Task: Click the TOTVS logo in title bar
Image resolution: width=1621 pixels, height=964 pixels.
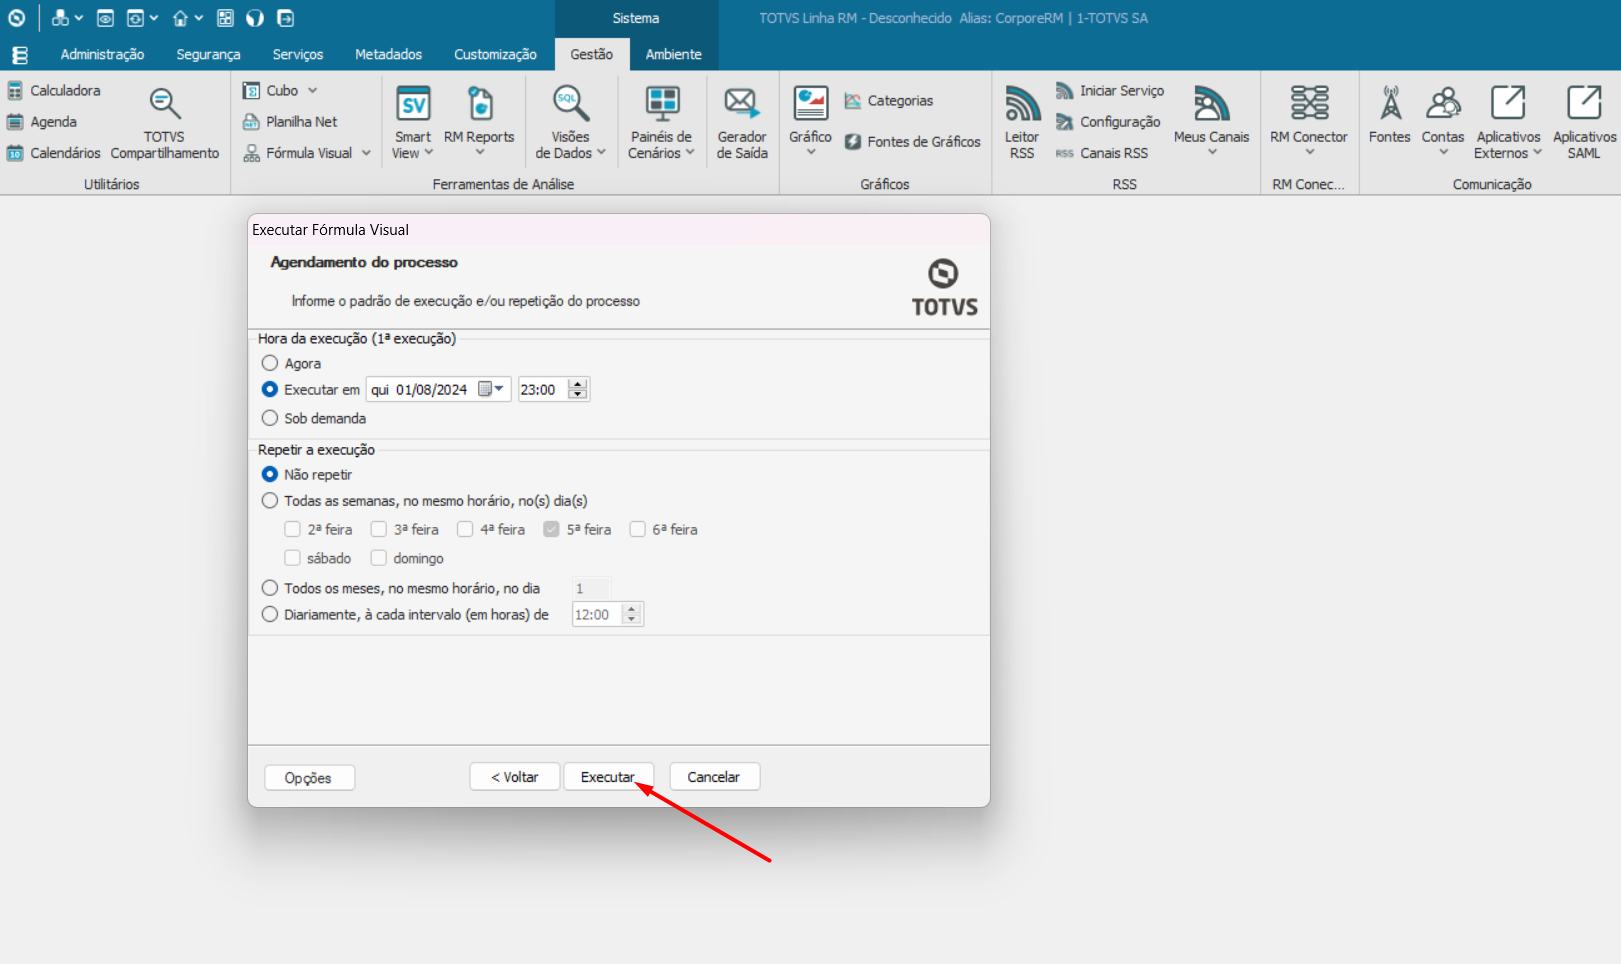Action: tap(17, 18)
